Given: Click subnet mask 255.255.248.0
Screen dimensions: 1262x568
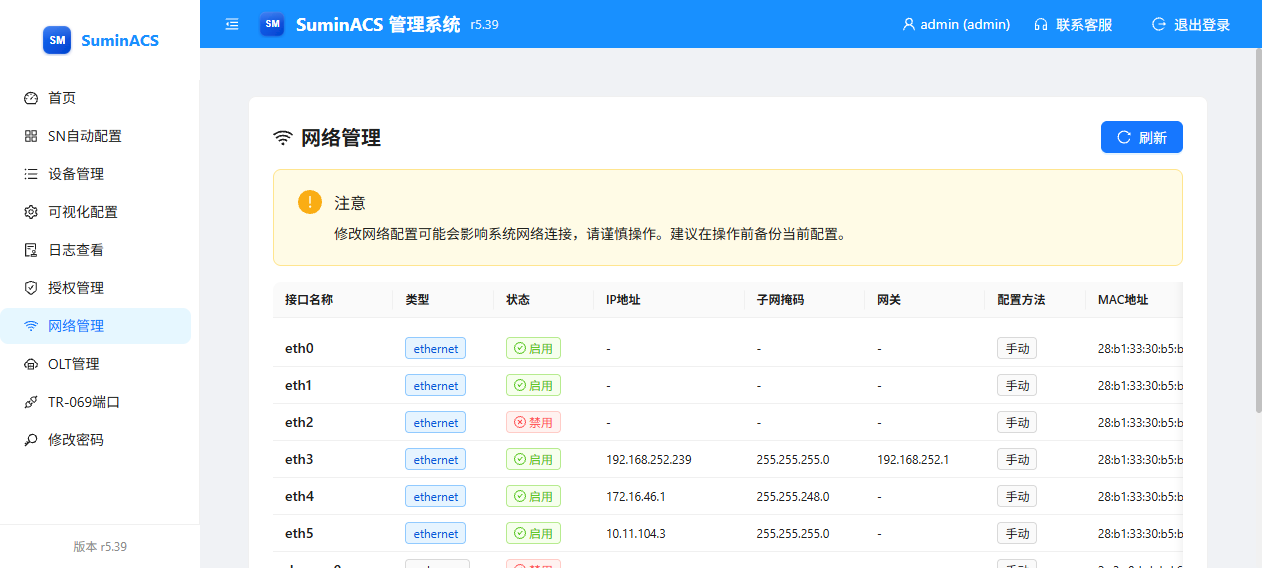Looking at the screenshot, I should 793,497.
